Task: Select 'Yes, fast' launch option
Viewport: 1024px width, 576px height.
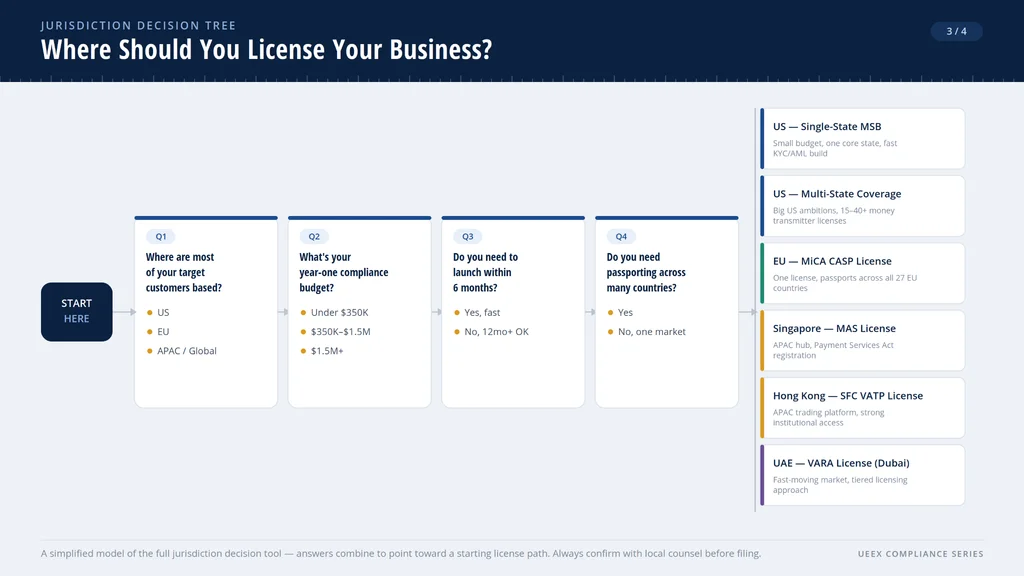Action: pyautogui.click(x=477, y=312)
